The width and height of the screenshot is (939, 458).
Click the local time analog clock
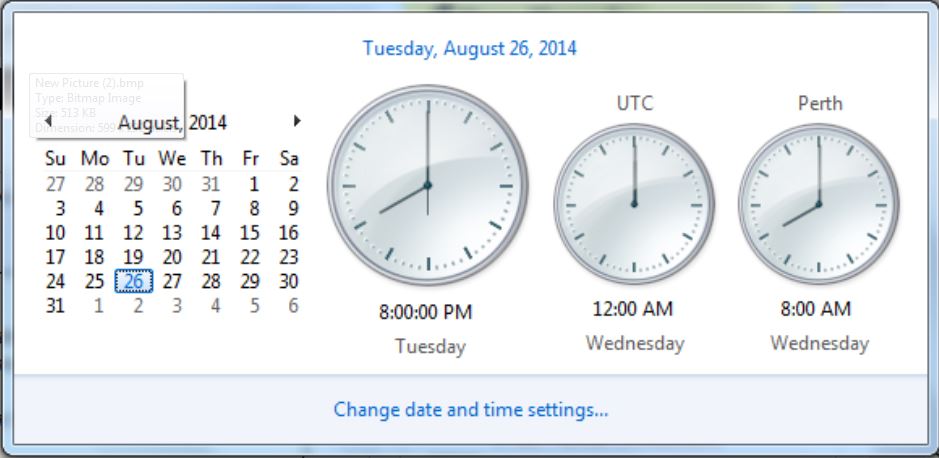coord(427,186)
